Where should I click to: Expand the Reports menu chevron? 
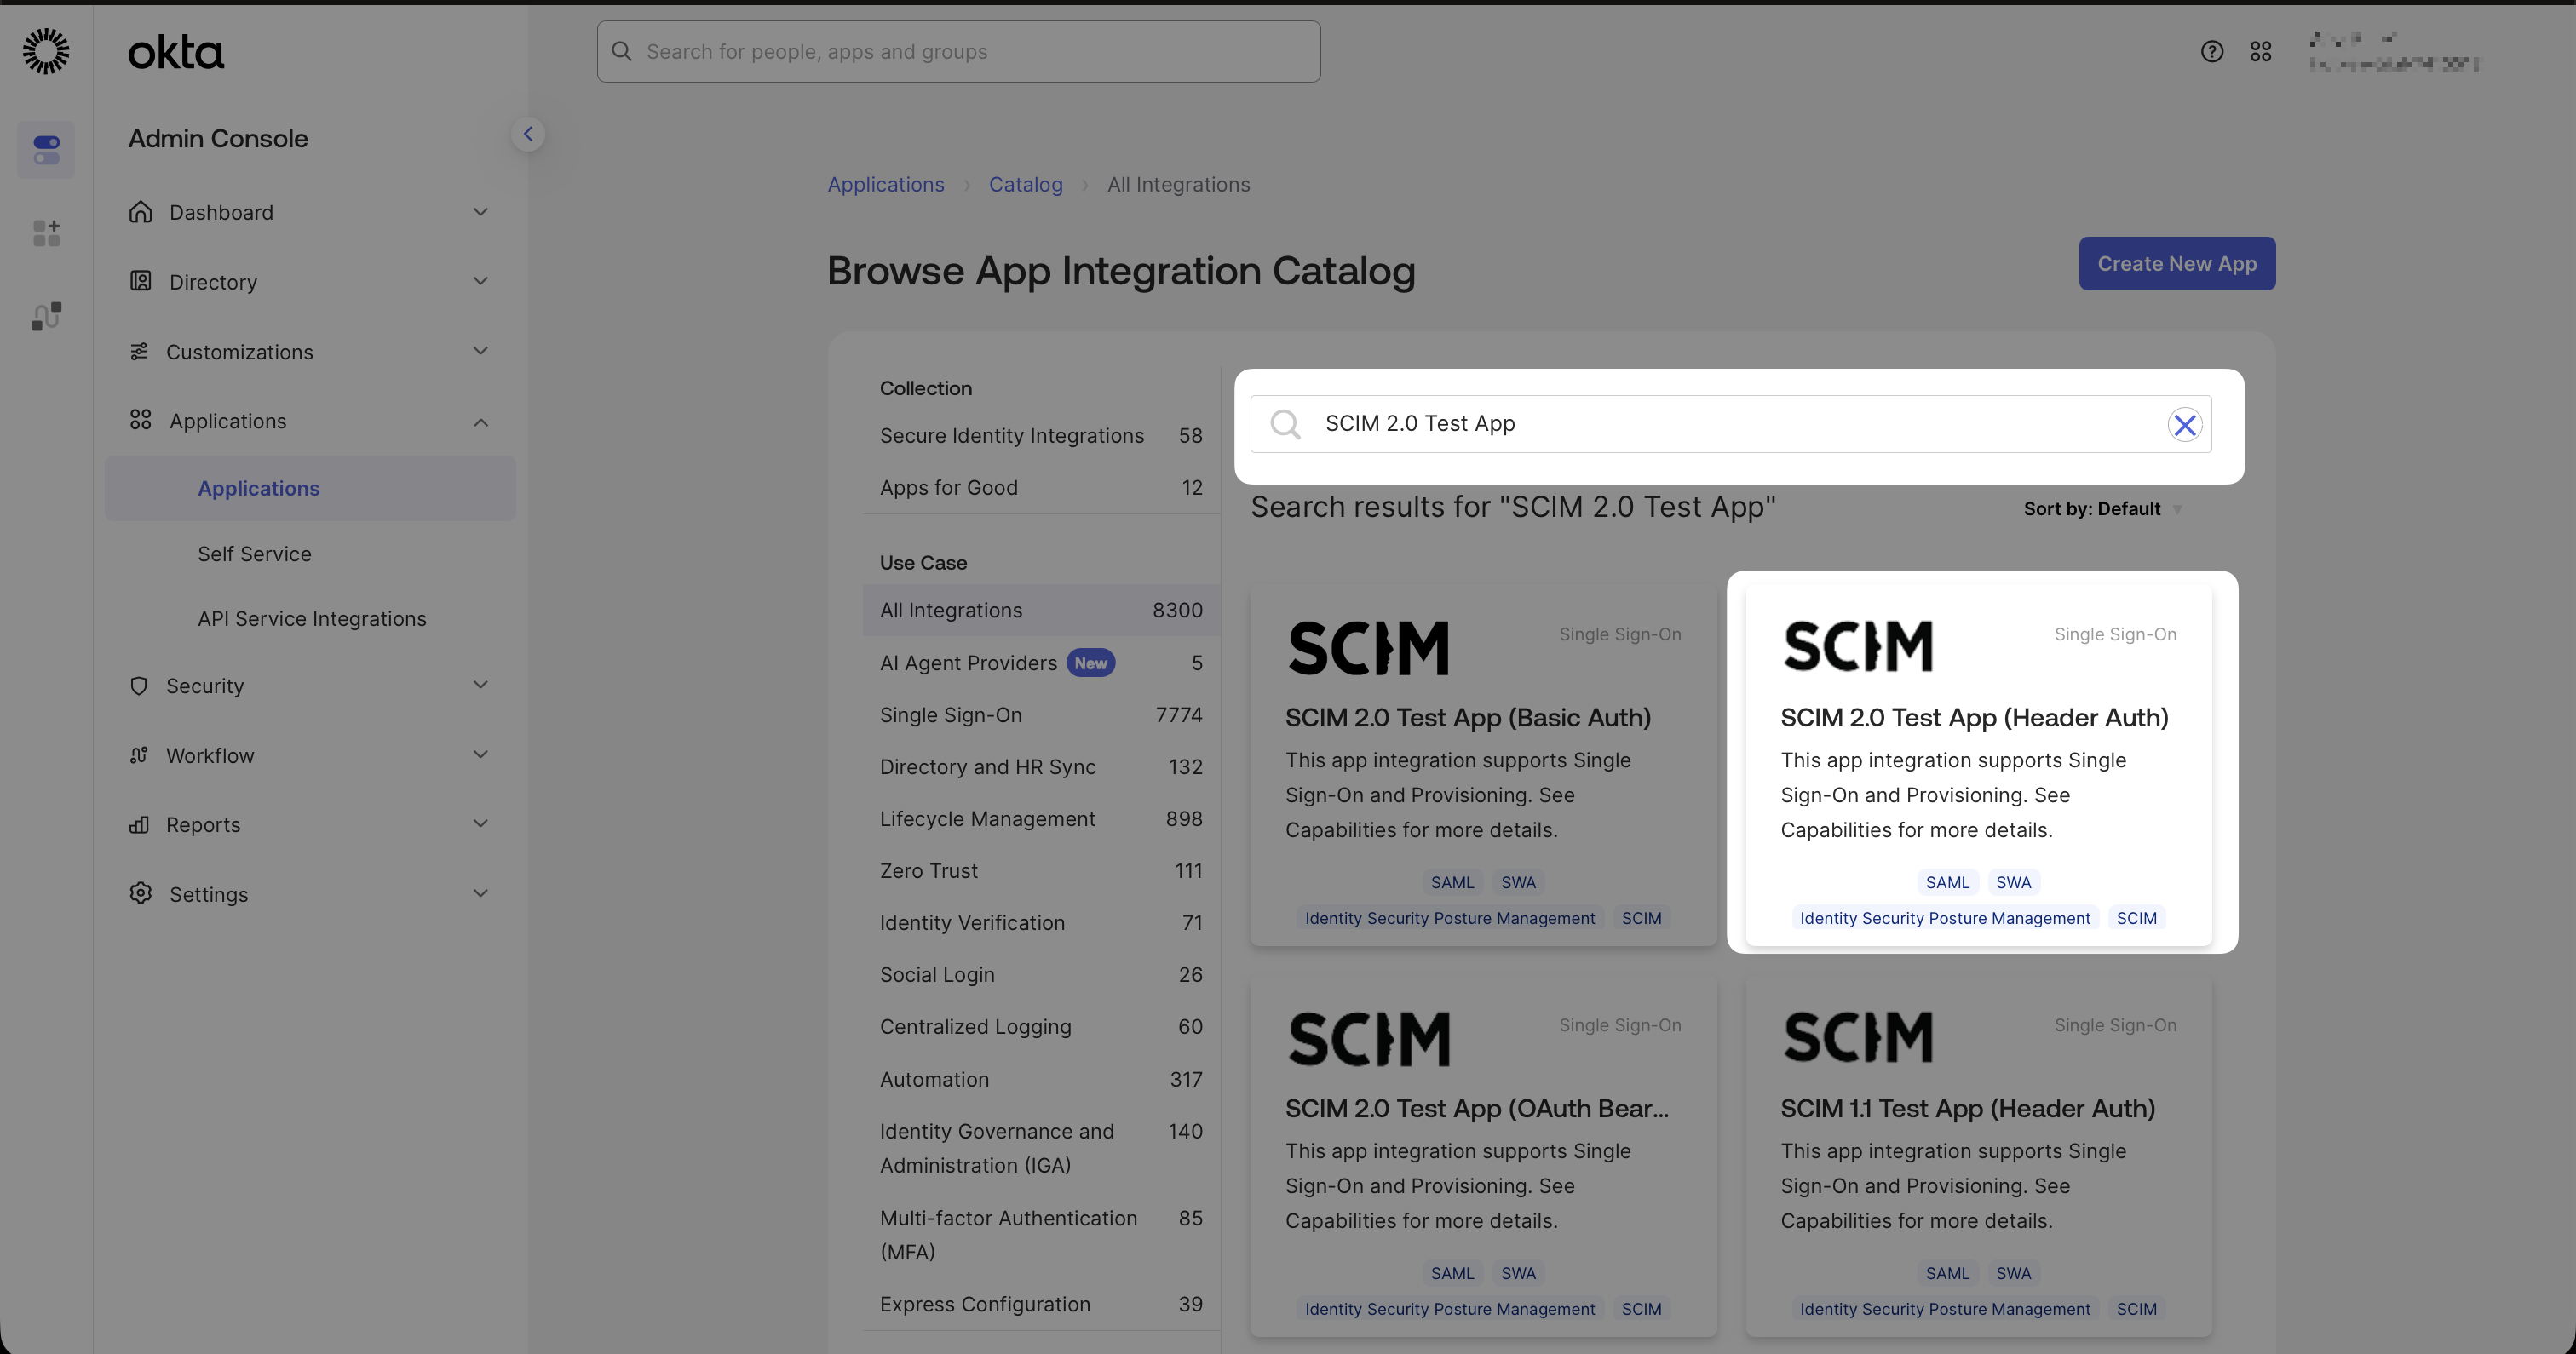tap(481, 824)
